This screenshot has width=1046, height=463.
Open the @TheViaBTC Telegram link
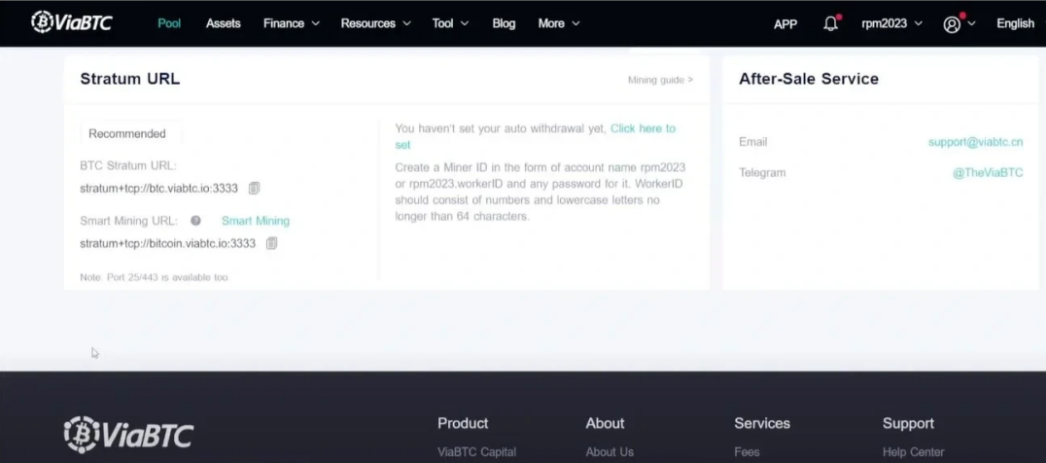click(x=987, y=173)
